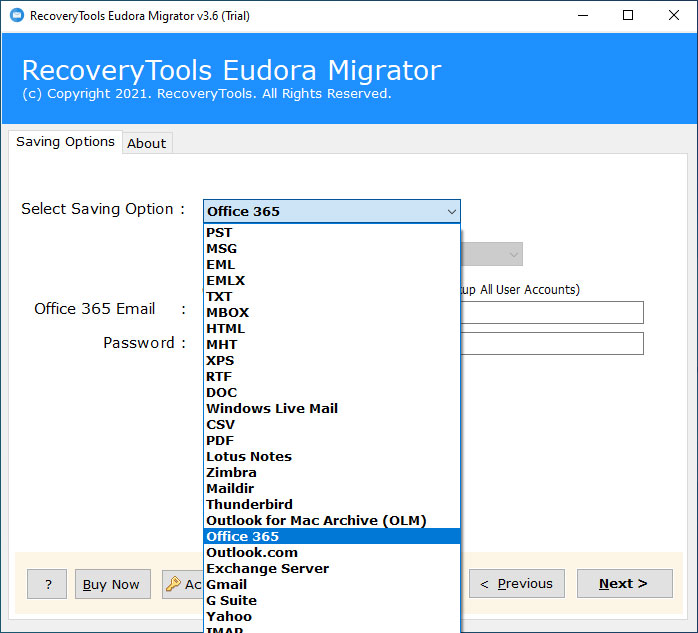Choose Exchange Server from the list

pos(332,569)
